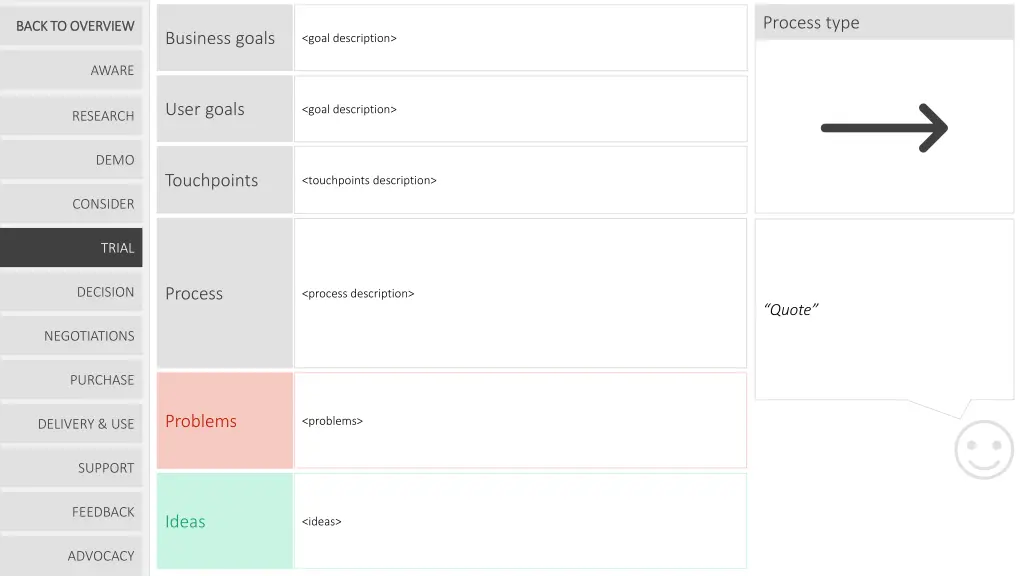Switch to the PURCHASE stage
Screen dimensions: 1024x576
point(72,380)
